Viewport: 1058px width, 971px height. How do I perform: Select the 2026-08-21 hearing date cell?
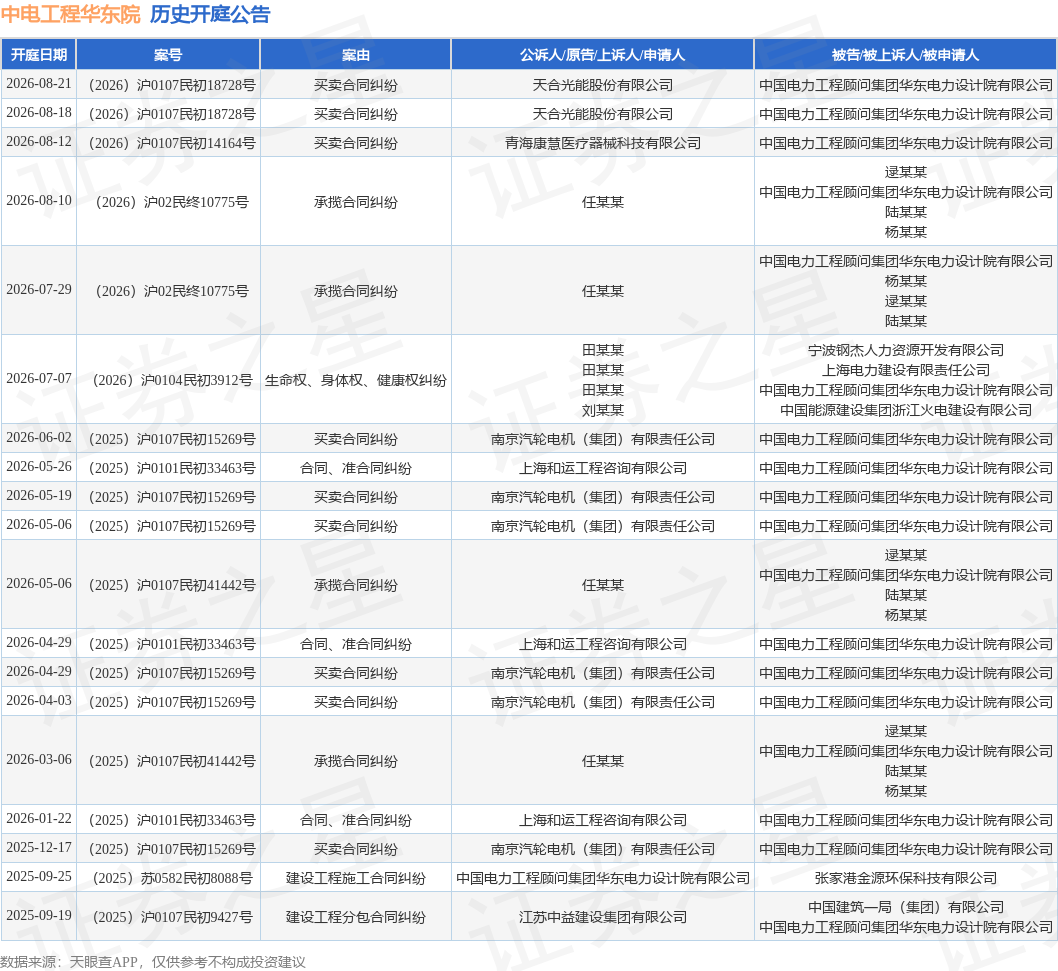tap(38, 84)
